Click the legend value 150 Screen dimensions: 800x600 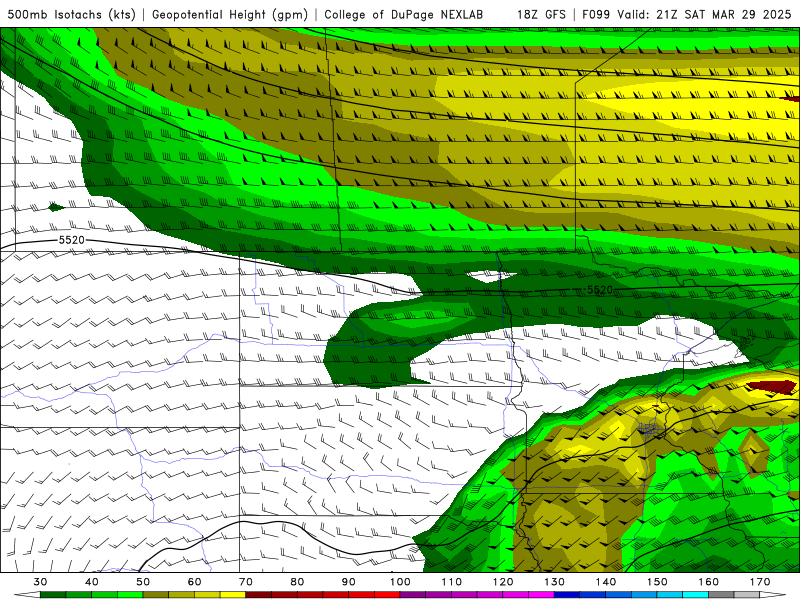(x=657, y=582)
